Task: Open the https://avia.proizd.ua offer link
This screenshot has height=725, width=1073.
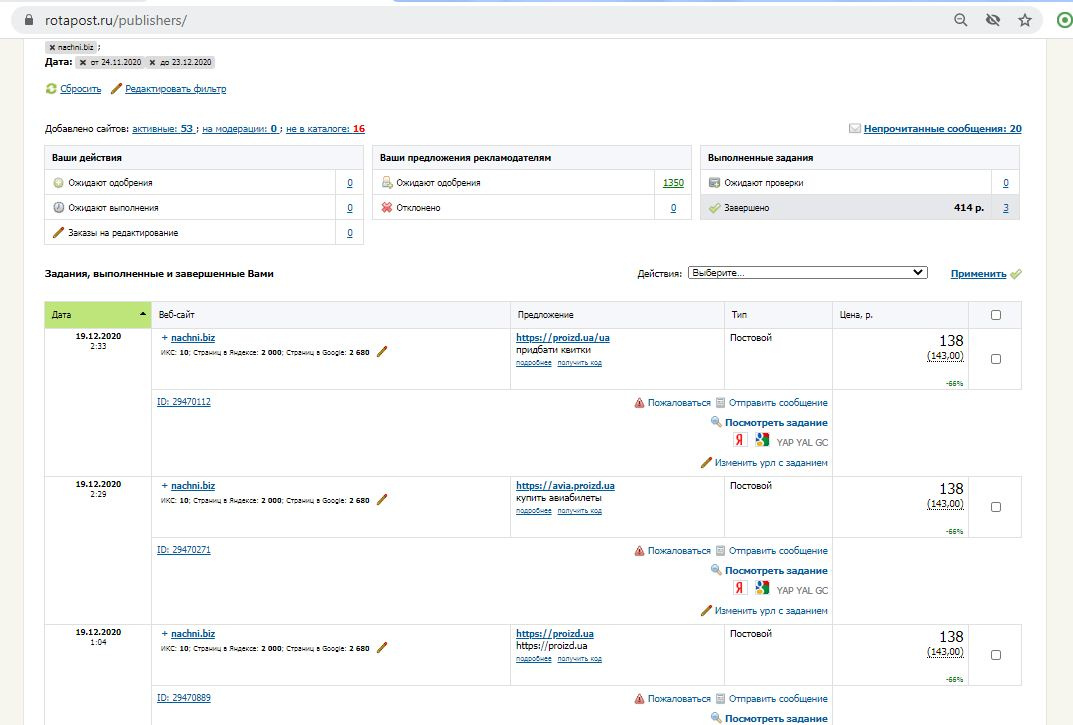Action: pos(565,485)
